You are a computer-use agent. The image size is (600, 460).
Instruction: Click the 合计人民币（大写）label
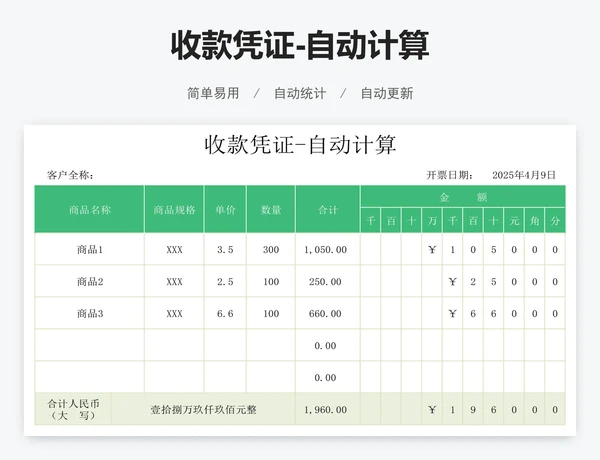click(x=73, y=409)
